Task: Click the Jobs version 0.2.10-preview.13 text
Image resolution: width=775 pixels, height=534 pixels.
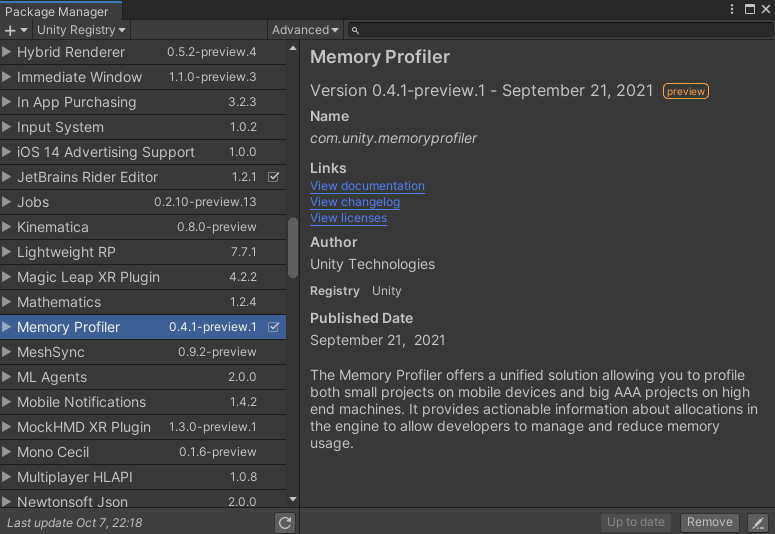Action: pos(205,202)
